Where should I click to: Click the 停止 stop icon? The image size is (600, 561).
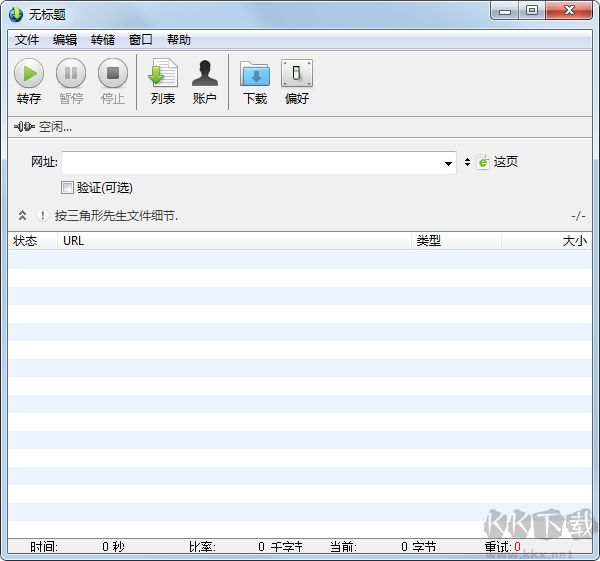tap(113, 73)
